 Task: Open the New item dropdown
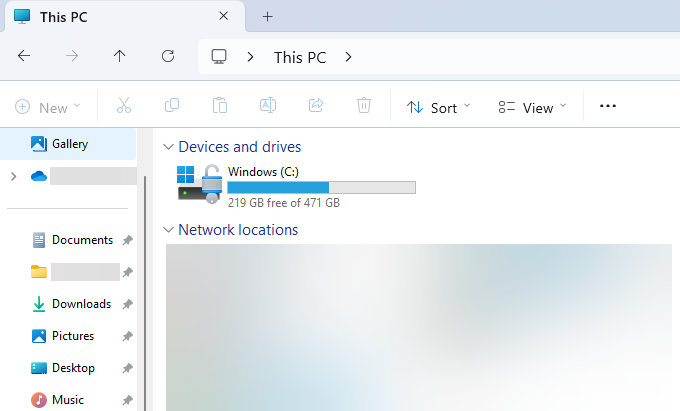[48, 107]
